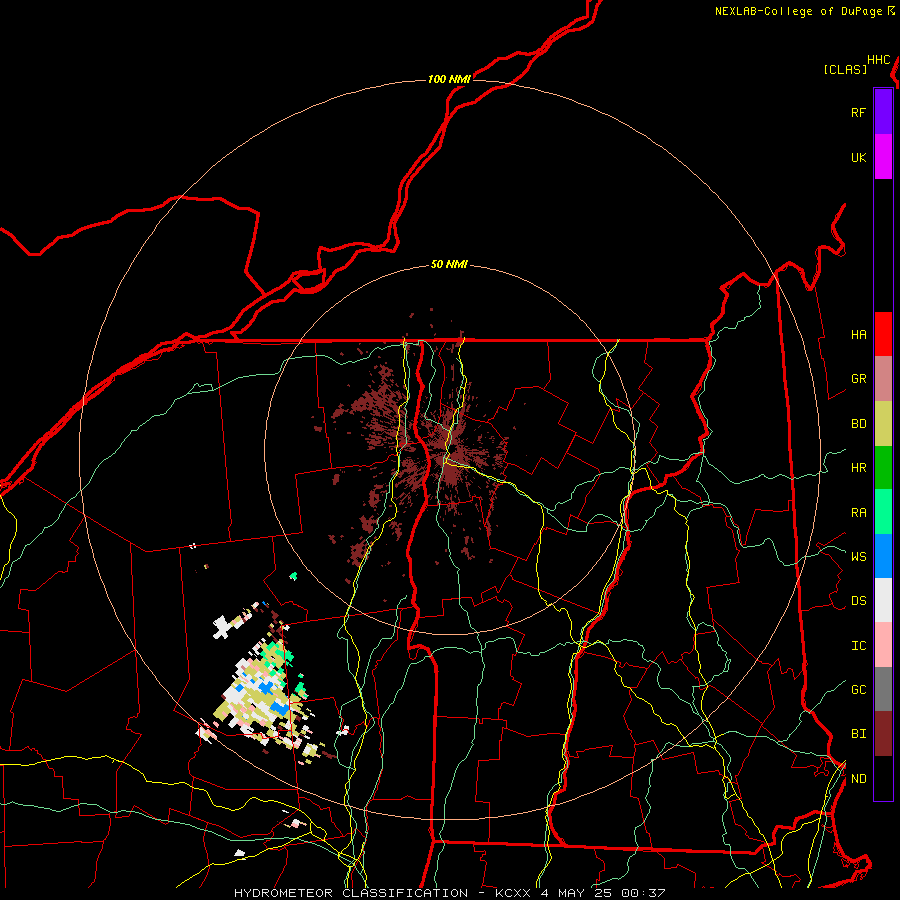Click the GC legend label
The image size is (900, 900).
point(858,690)
